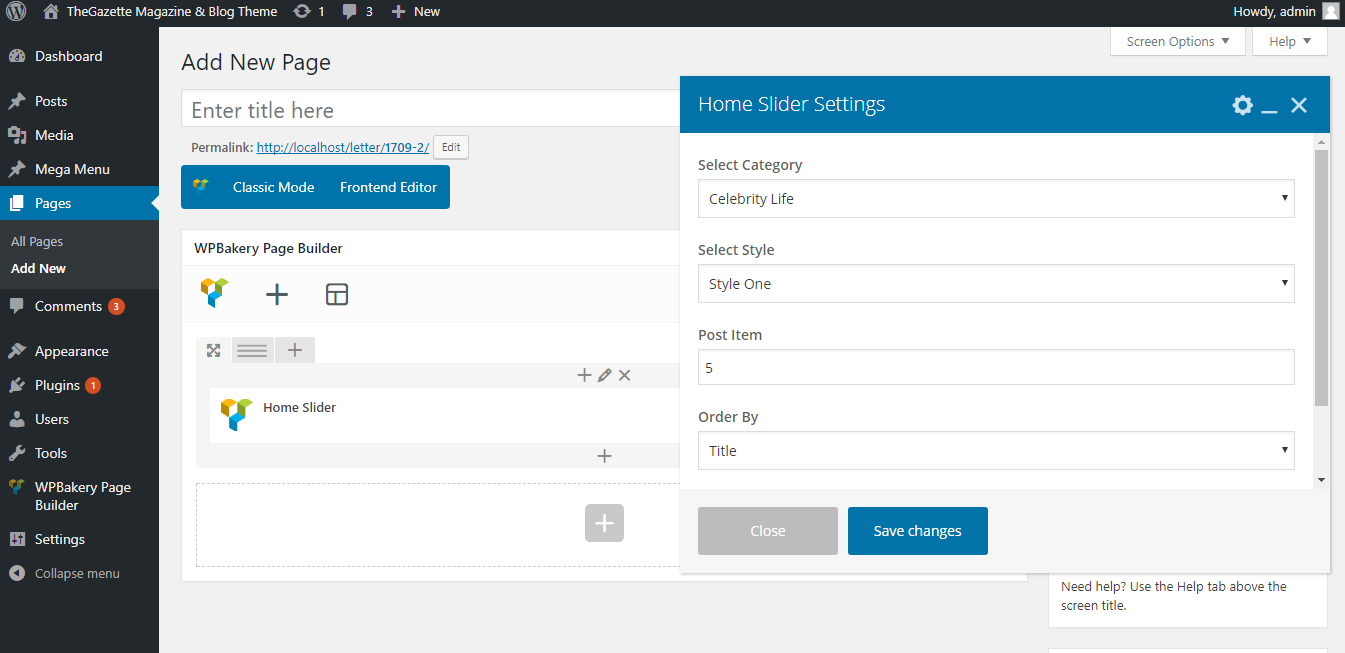Click the WPBakery add element plus icon

click(x=277, y=294)
